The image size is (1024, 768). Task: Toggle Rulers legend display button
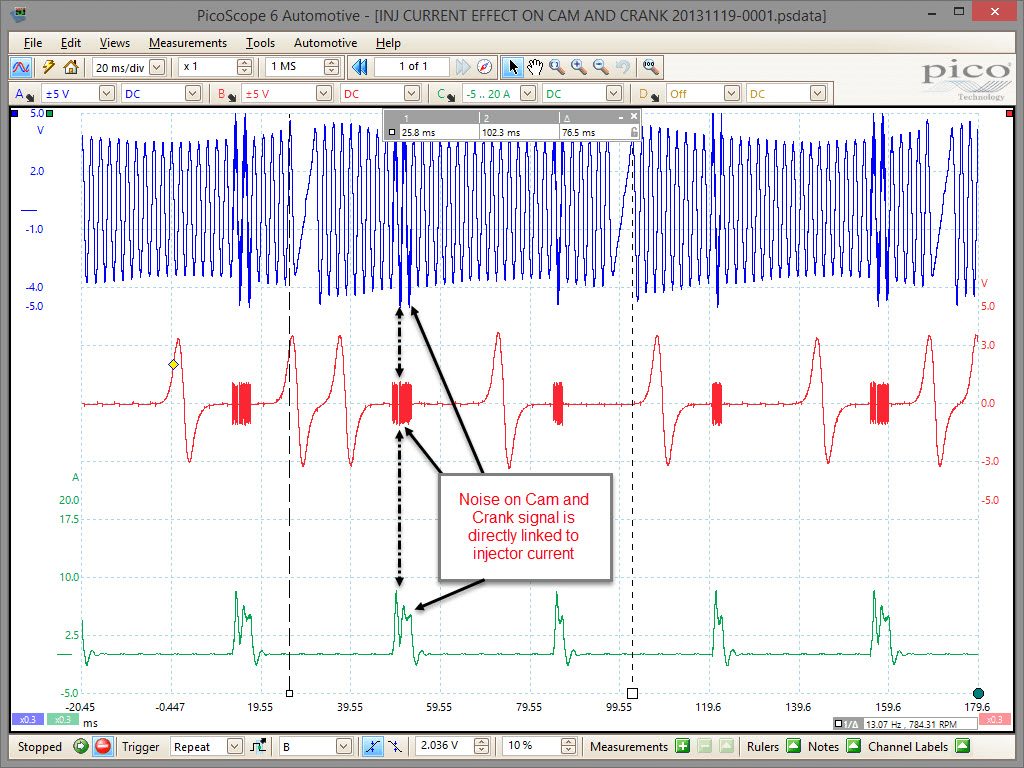(x=793, y=746)
